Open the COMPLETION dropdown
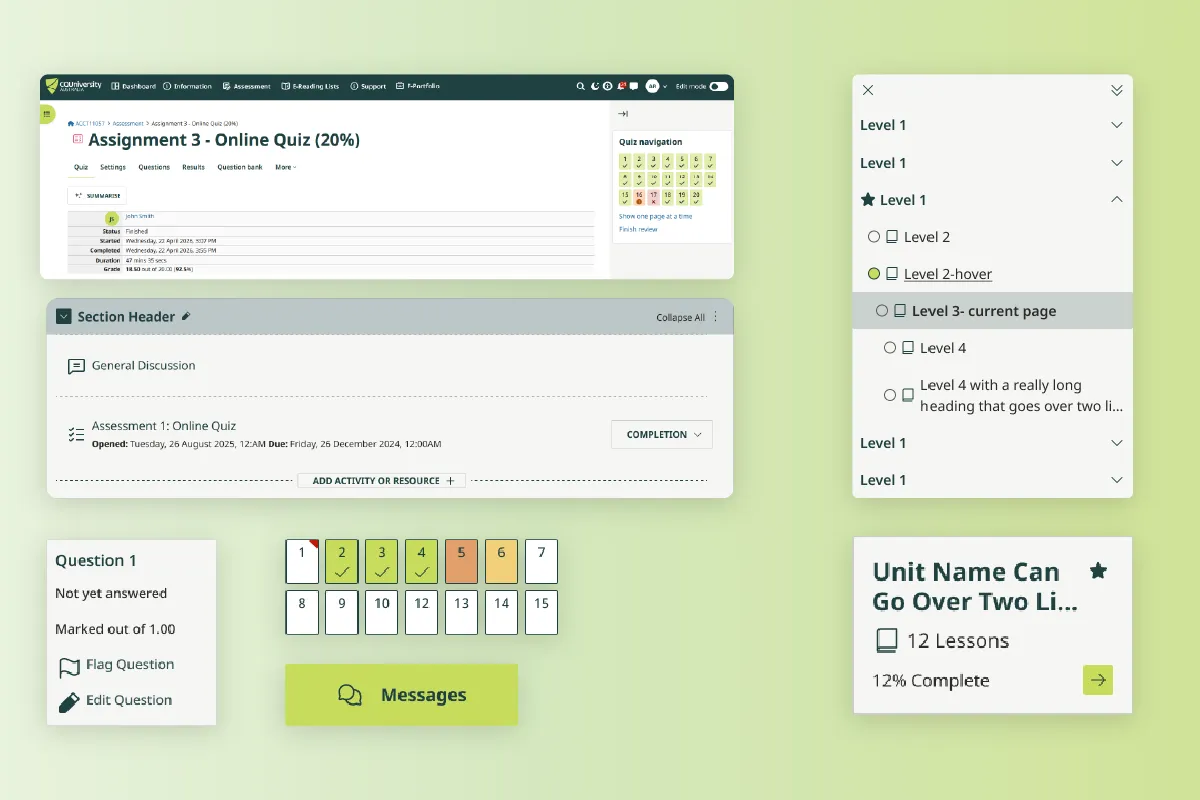The image size is (1200, 800). click(662, 435)
